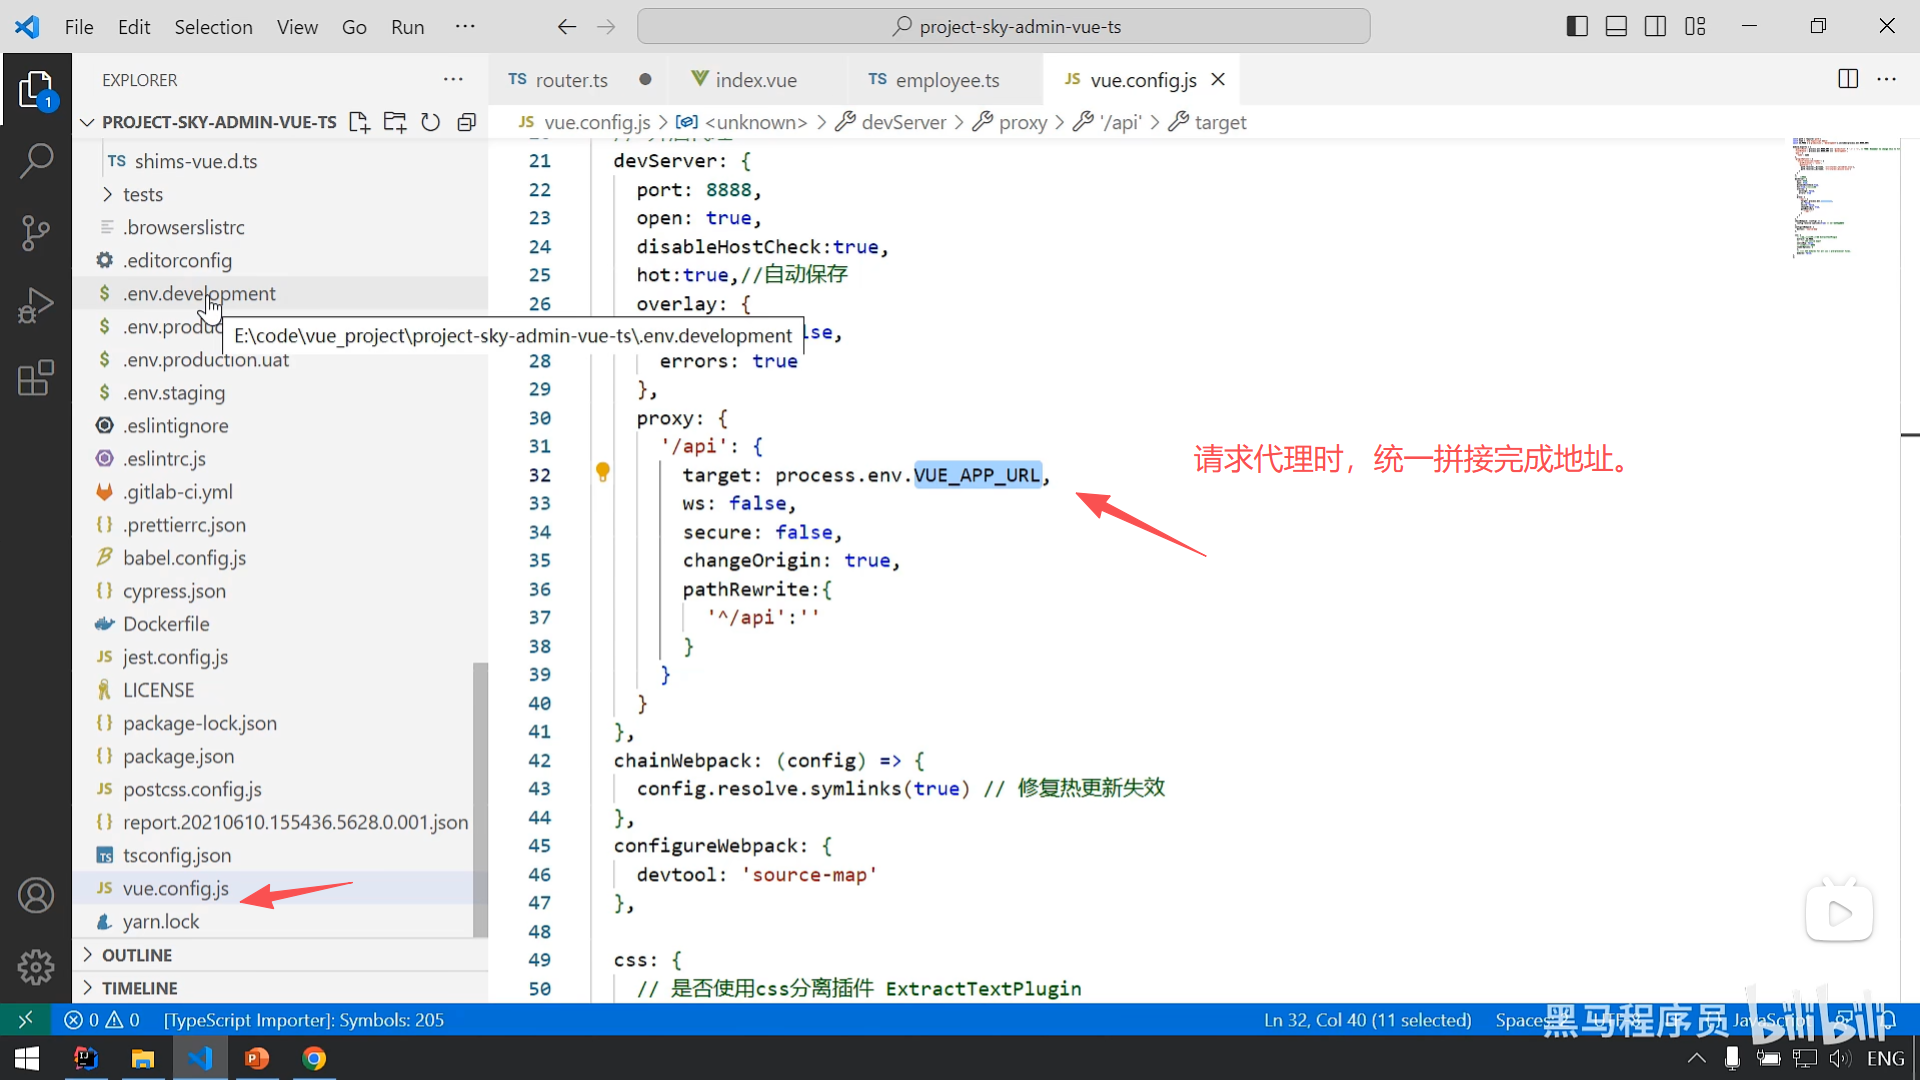Toggle the primary side bar layout button
Screen dimensions: 1920x1080
point(1577,26)
